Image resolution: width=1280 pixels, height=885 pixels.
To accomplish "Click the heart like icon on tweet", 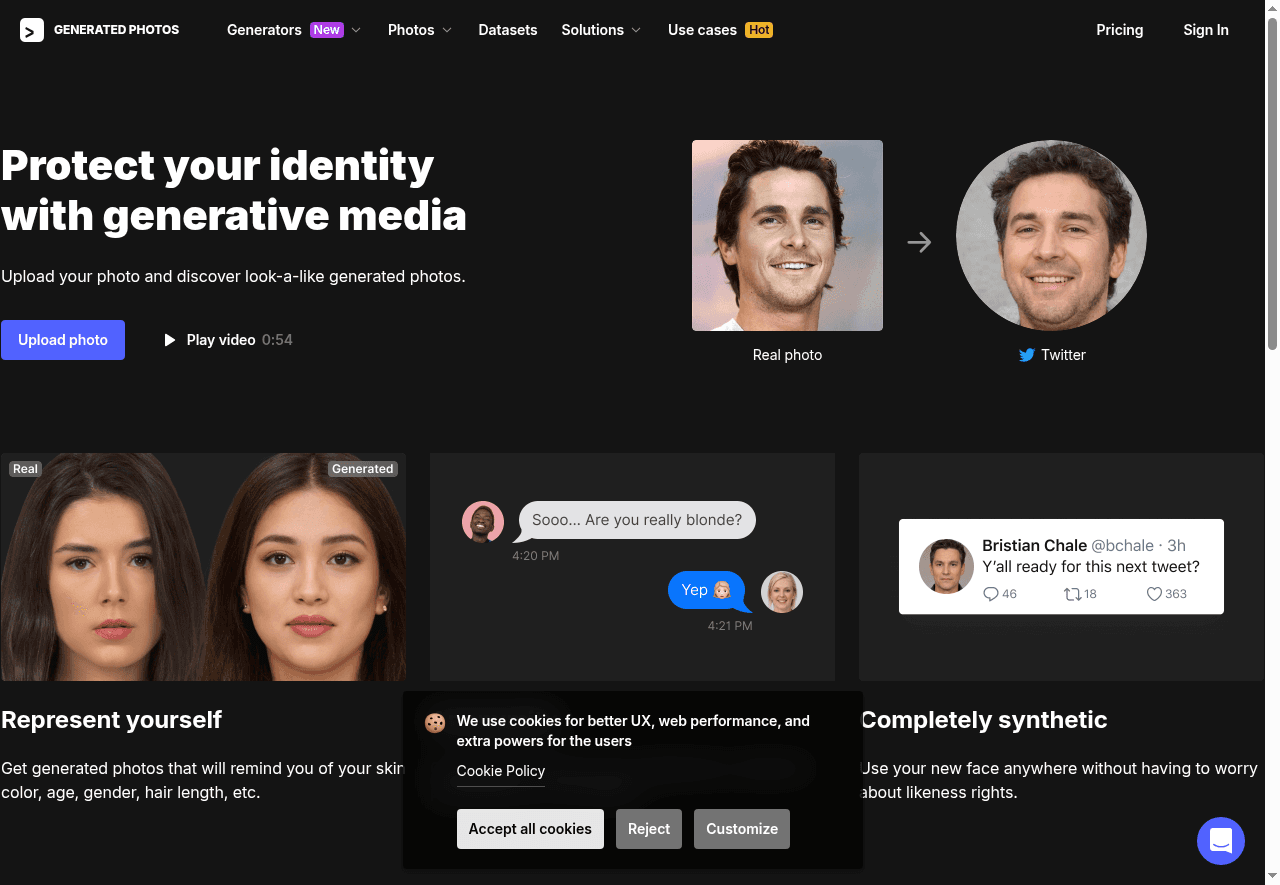I will pos(1154,594).
